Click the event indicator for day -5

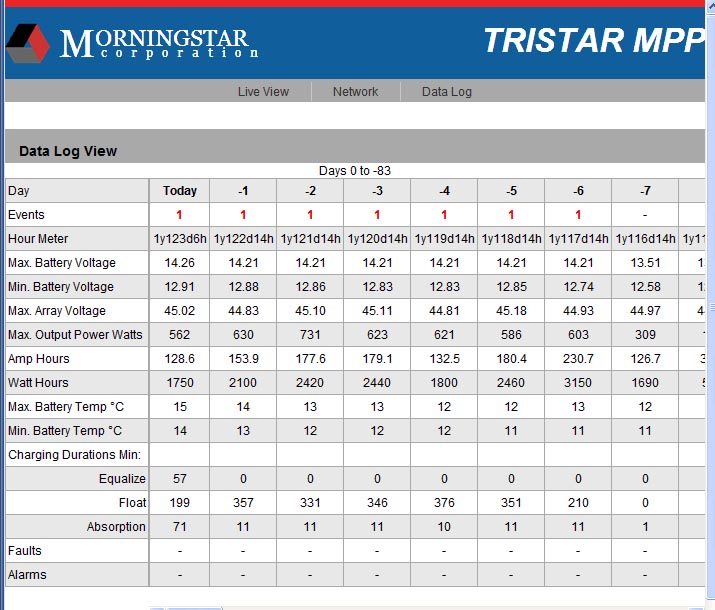(x=511, y=215)
